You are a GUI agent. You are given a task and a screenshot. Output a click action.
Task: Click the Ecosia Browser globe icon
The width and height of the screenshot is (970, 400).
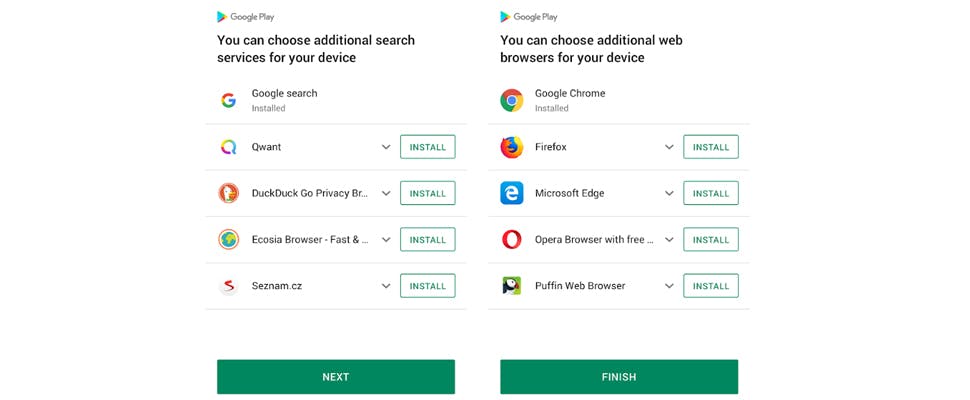pyautogui.click(x=229, y=240)
